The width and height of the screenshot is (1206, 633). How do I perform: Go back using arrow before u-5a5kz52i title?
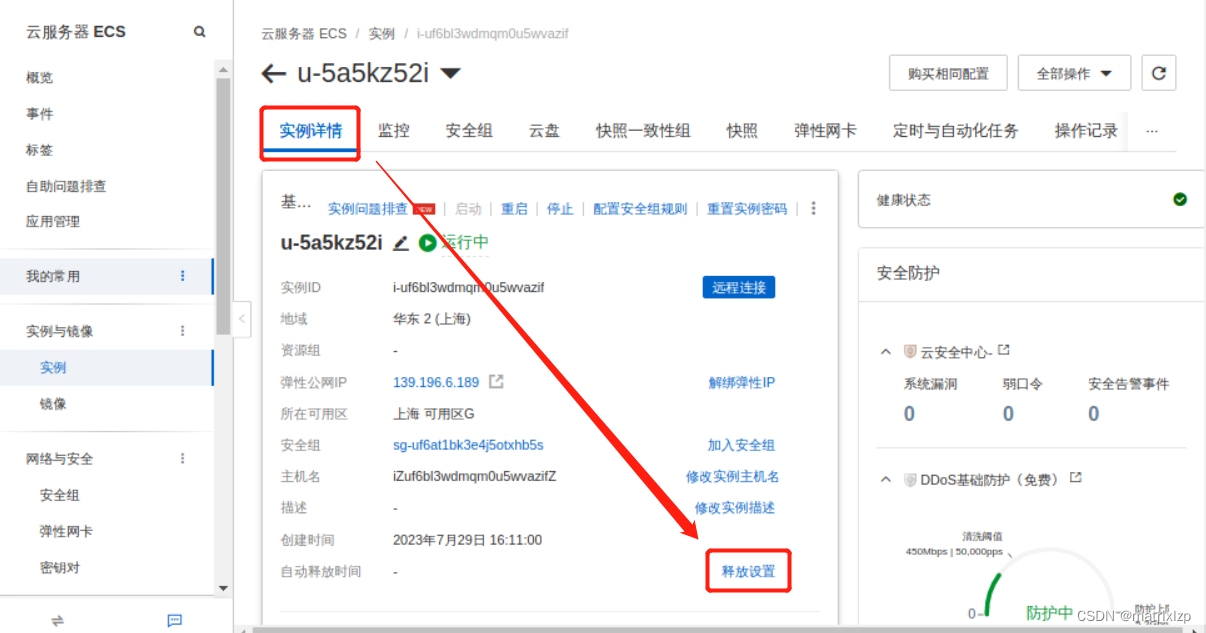(273, 73)
